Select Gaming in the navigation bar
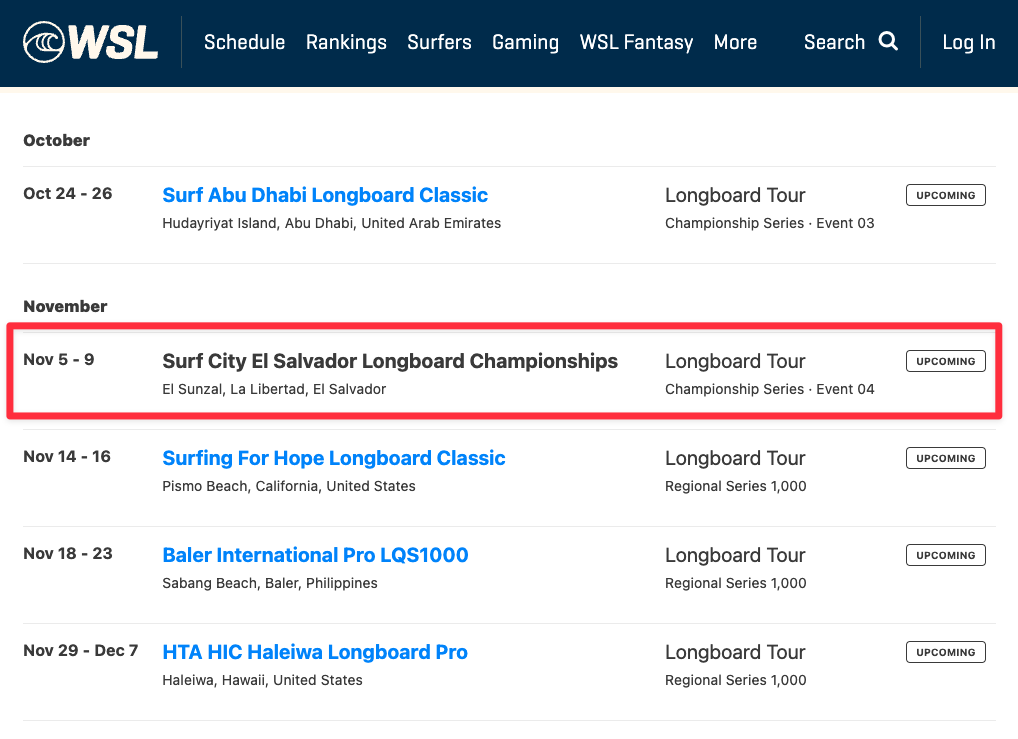 (525, 42)
